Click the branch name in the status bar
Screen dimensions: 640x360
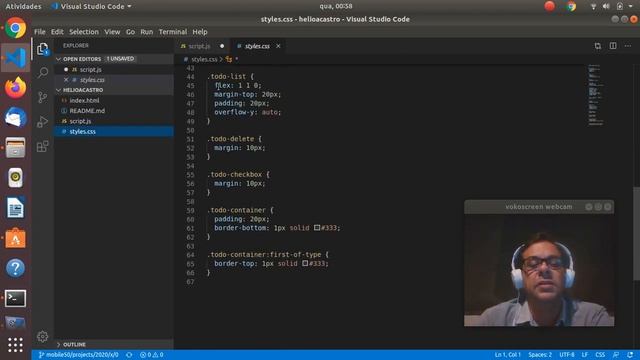click(x=79, y=355)
